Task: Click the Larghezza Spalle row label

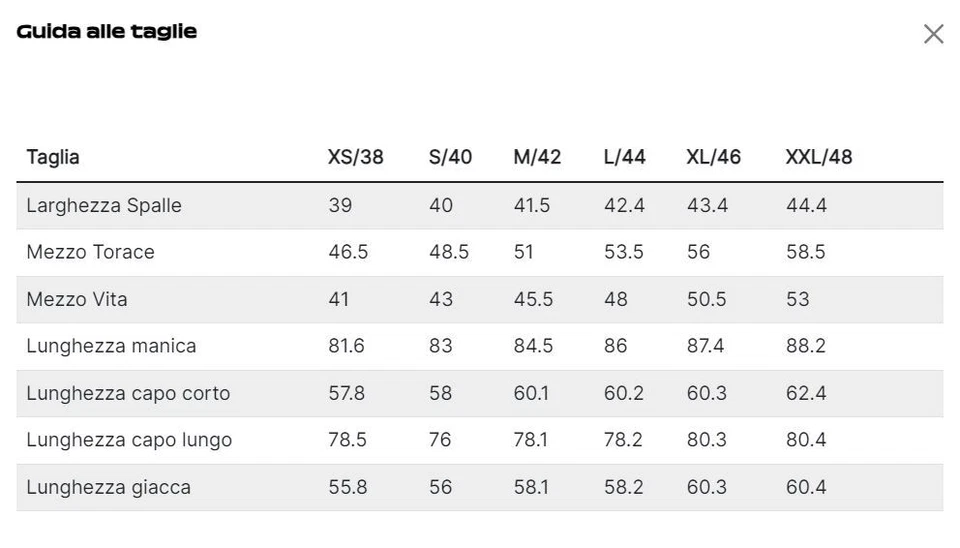Action: point(104,205)
